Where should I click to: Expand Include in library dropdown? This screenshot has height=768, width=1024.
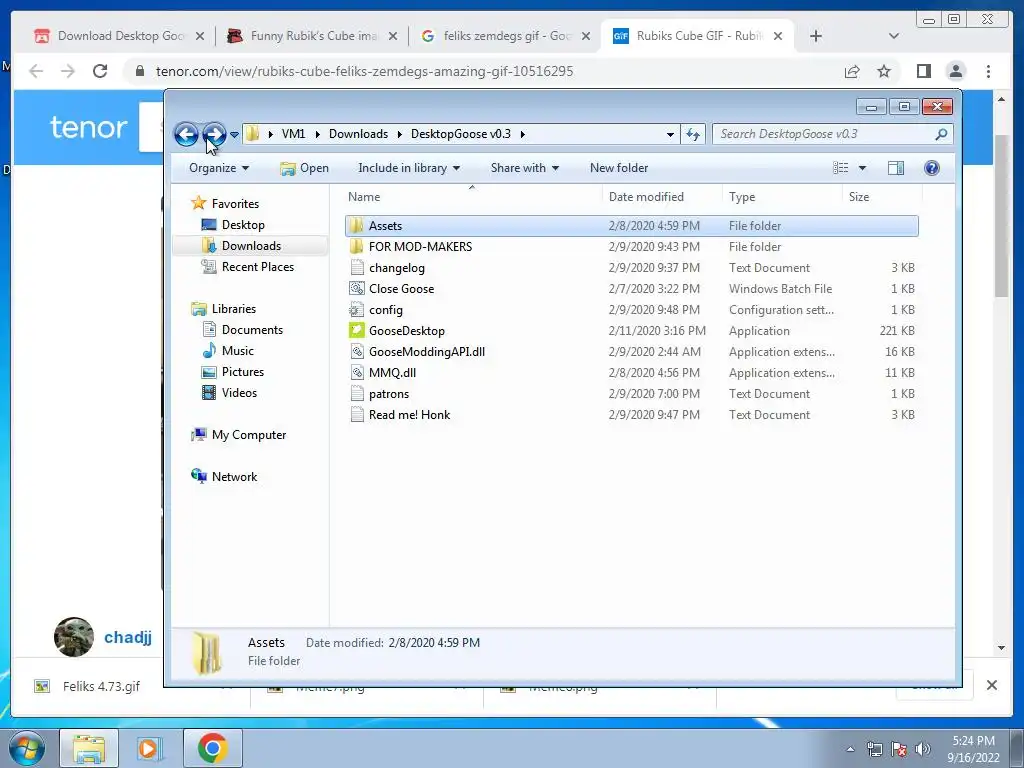click(409, 168)
